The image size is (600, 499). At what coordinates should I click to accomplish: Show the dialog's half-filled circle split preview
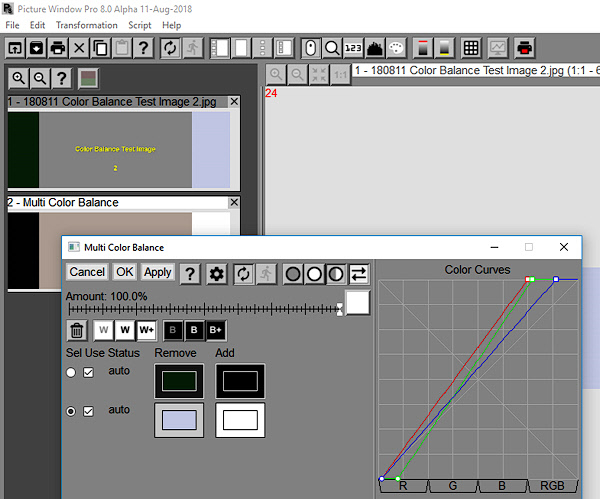click(x=336, y=274)
